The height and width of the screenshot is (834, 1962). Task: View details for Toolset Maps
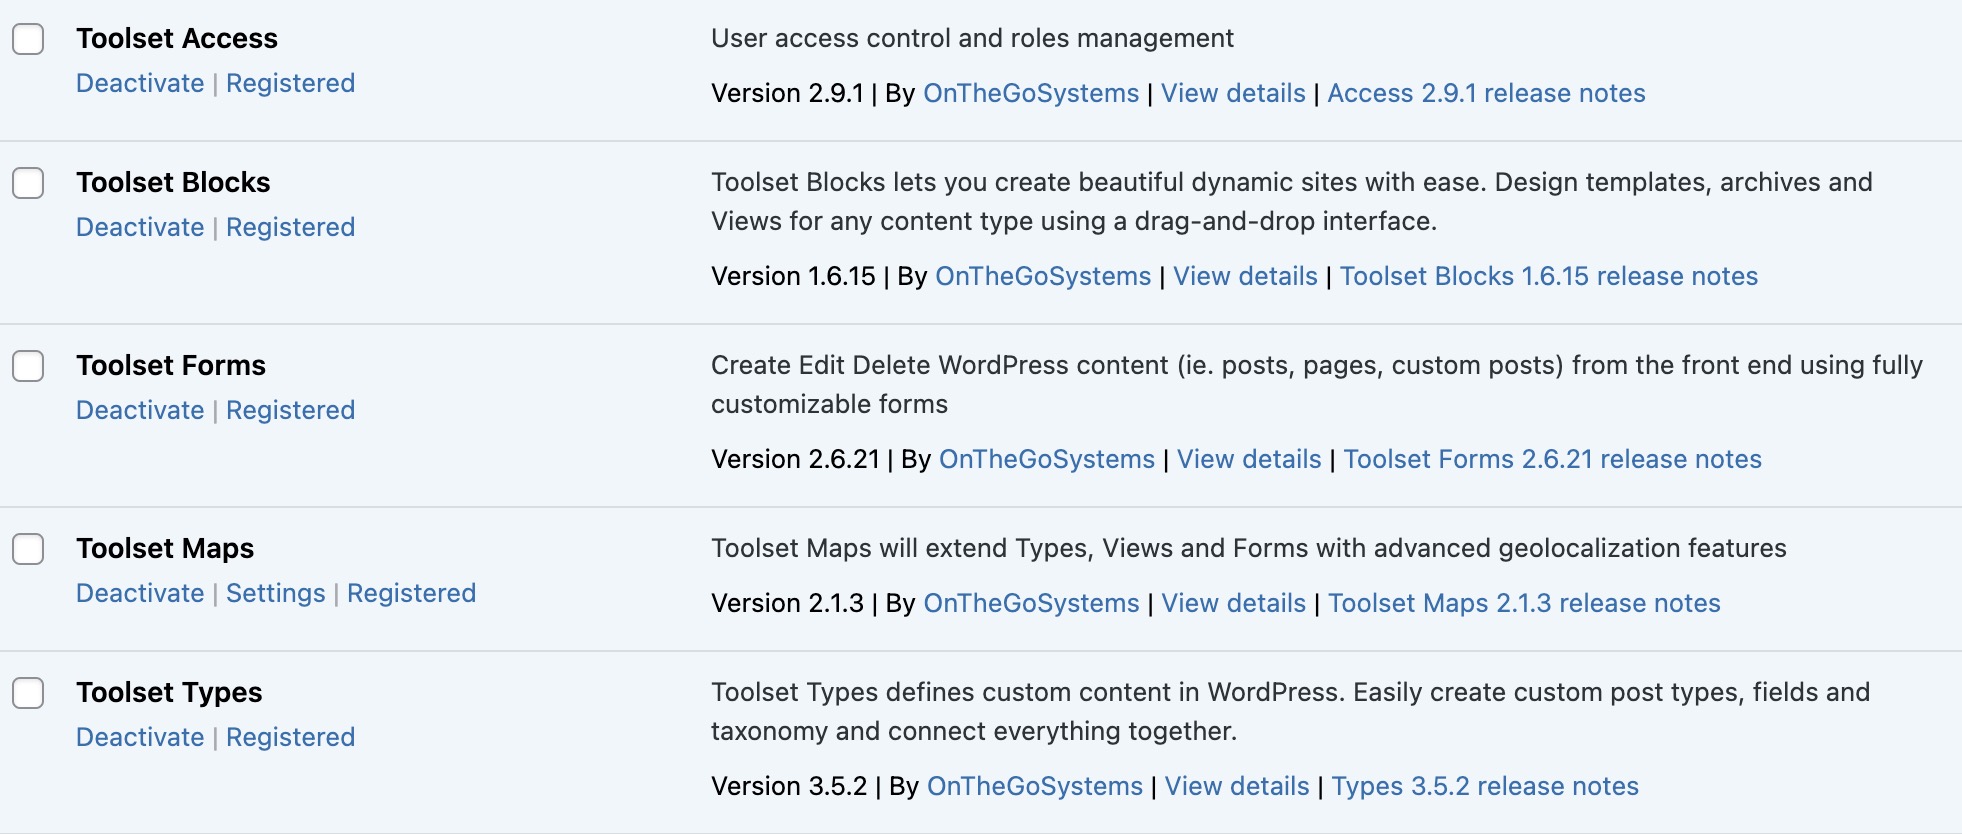(1233, 603)
